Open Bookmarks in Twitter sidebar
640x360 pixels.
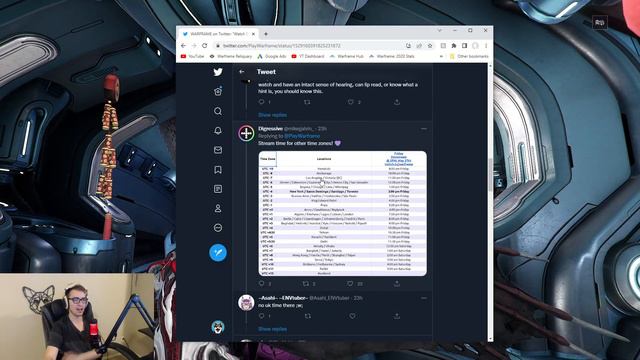click(218, 169)
